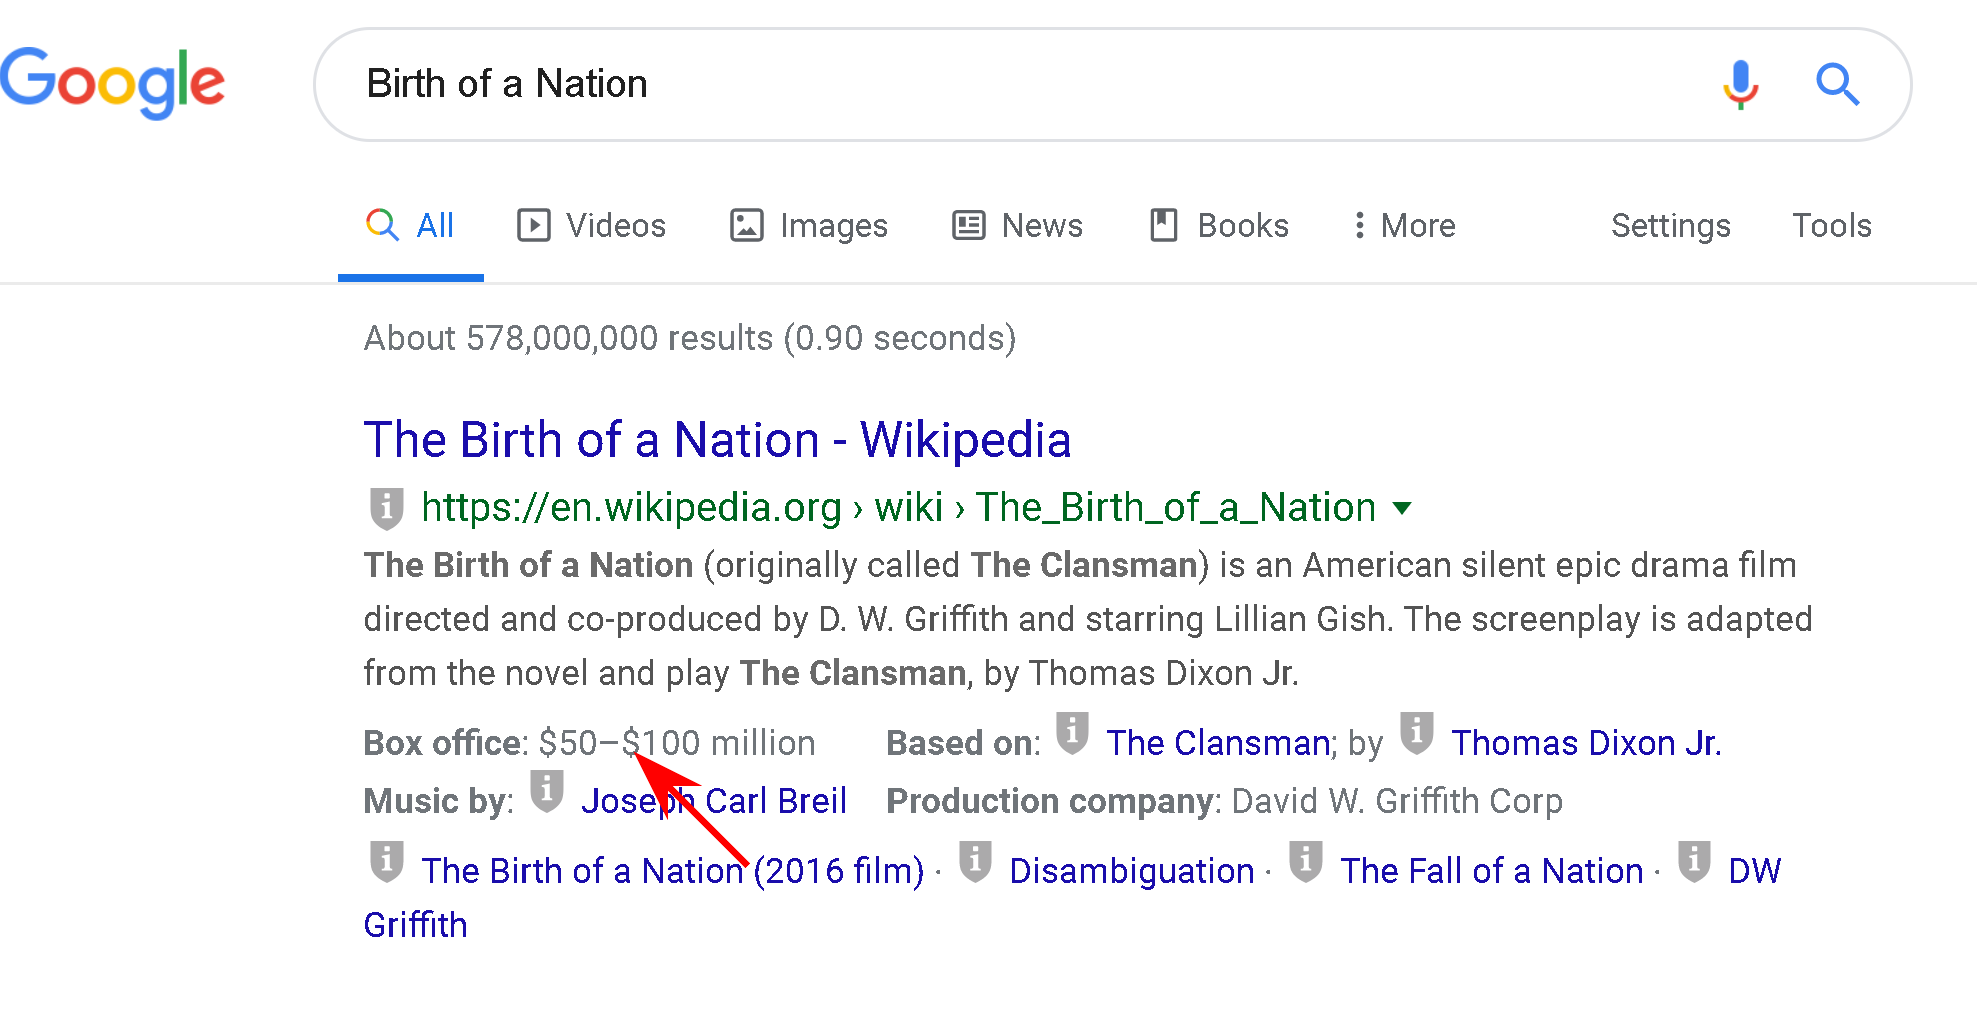Open Settings in the search bar
The image size is (1977, 1012).
tap(1670, 226)
